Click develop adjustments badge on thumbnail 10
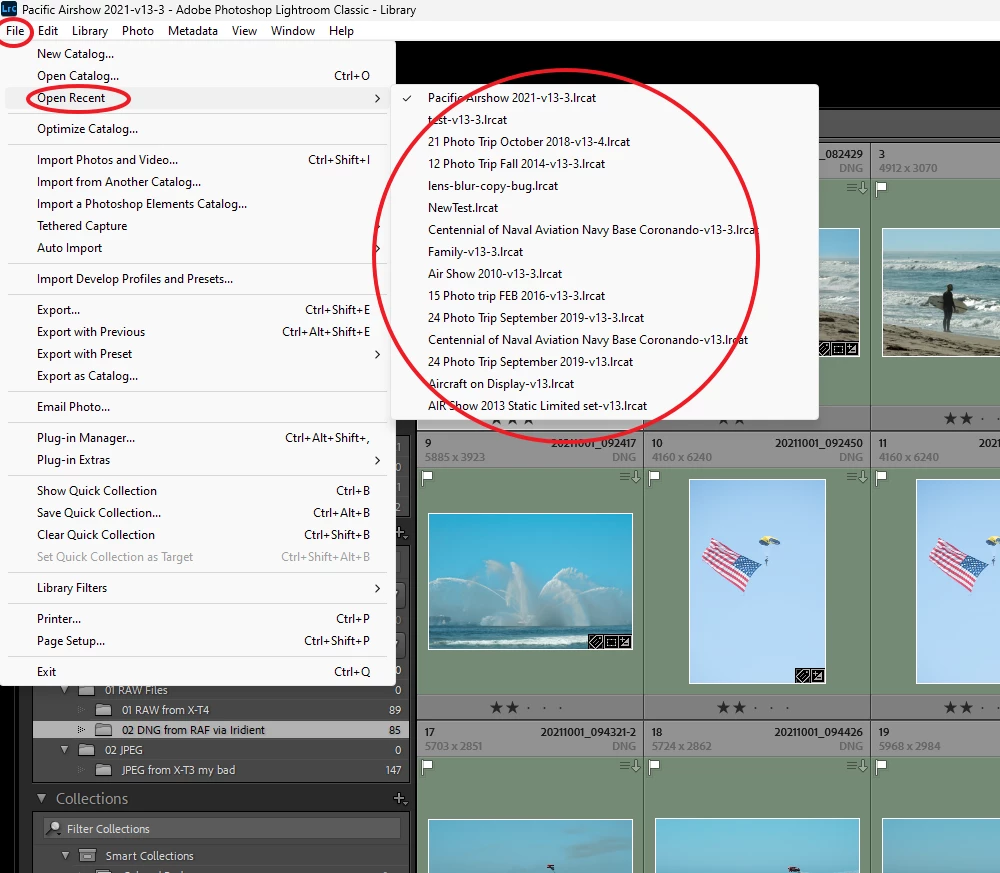This screenshot has height=873, width=1000. click(x=818, y=675)
